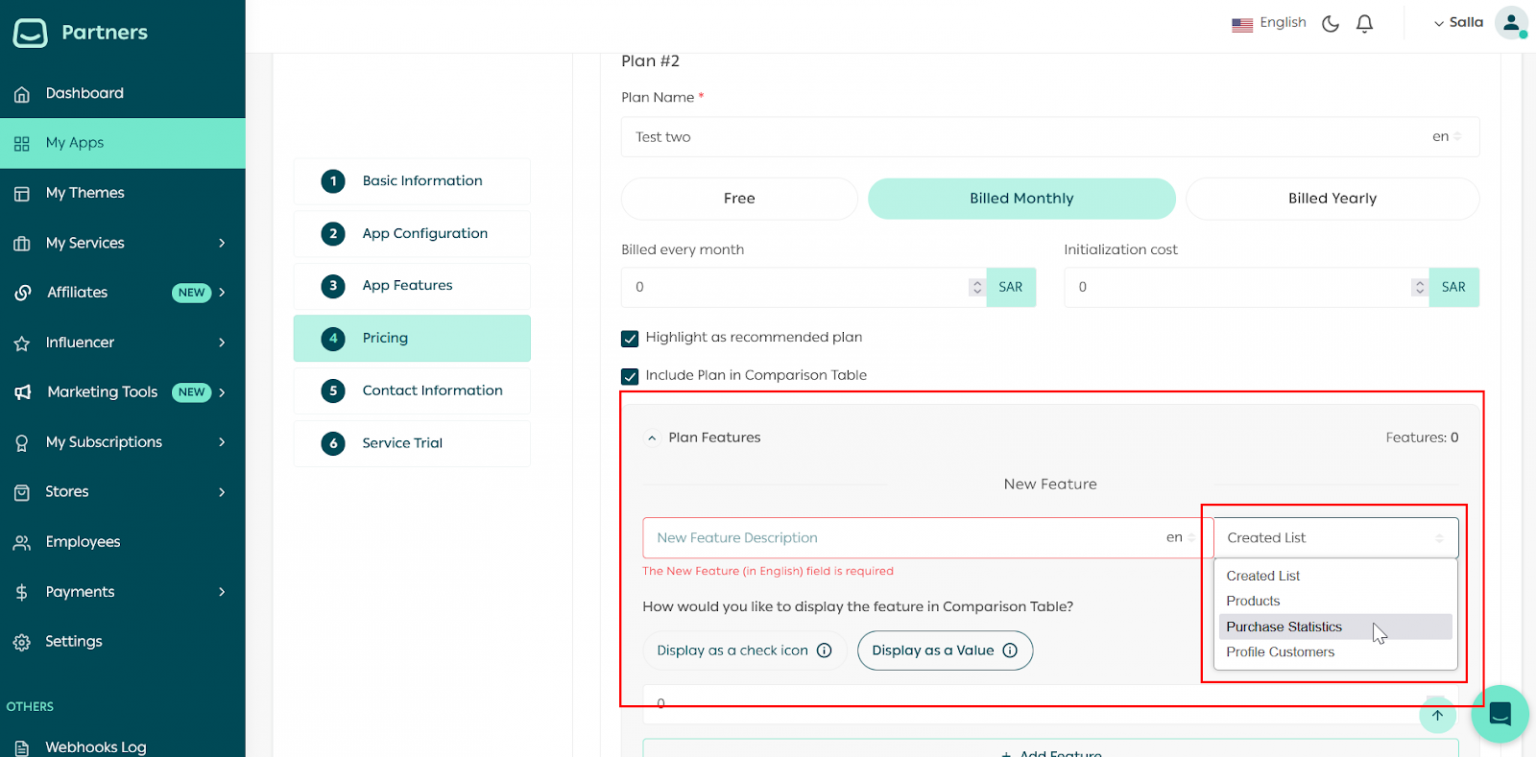Screen dimensions: 1536x757
Task: Select Purchase Statistics from the feature dropdown
Action: pos(1283,626)
